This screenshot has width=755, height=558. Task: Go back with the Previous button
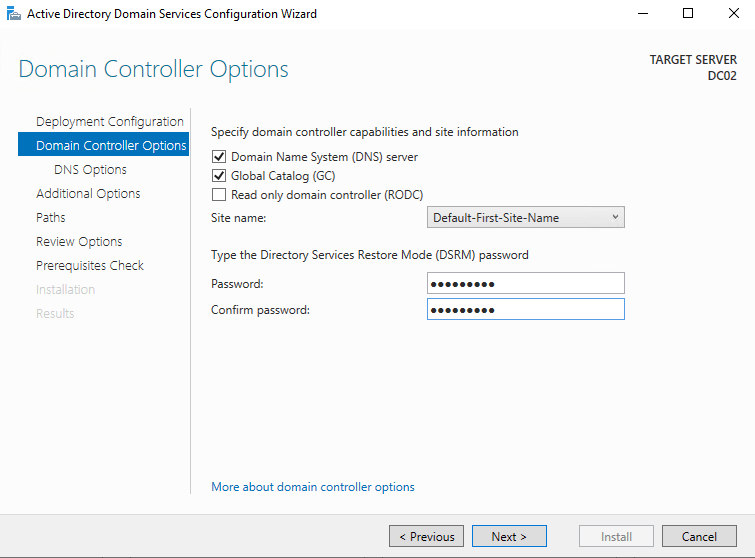coord(427,536)
